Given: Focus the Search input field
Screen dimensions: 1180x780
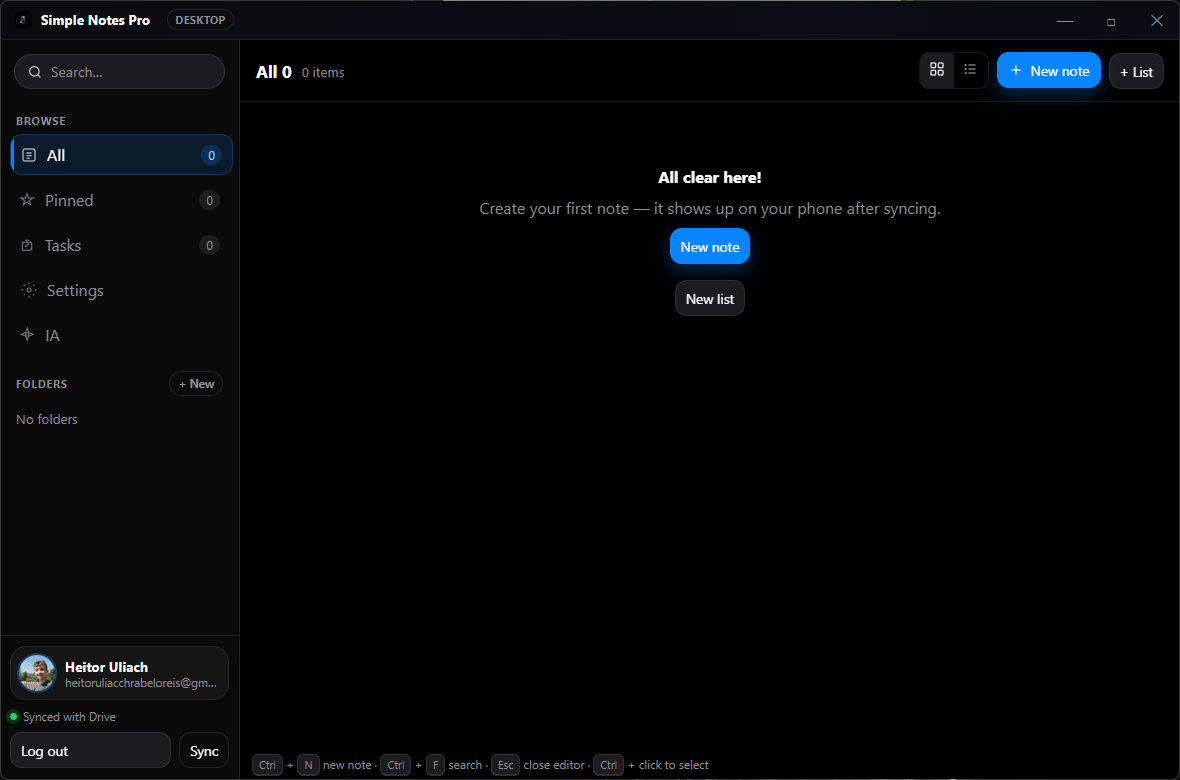Looking at the screenshot, I should (x=120, y=72).
